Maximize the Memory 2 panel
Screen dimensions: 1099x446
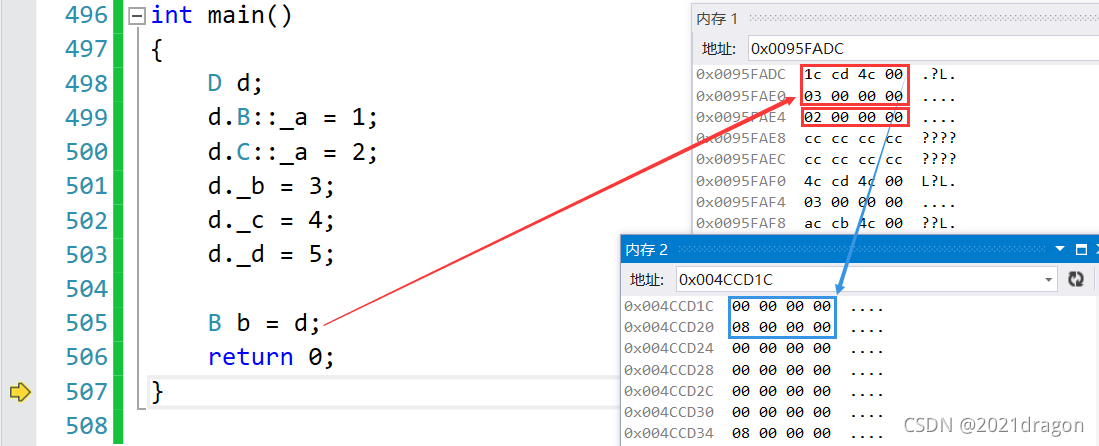[x=1081, y=250]
